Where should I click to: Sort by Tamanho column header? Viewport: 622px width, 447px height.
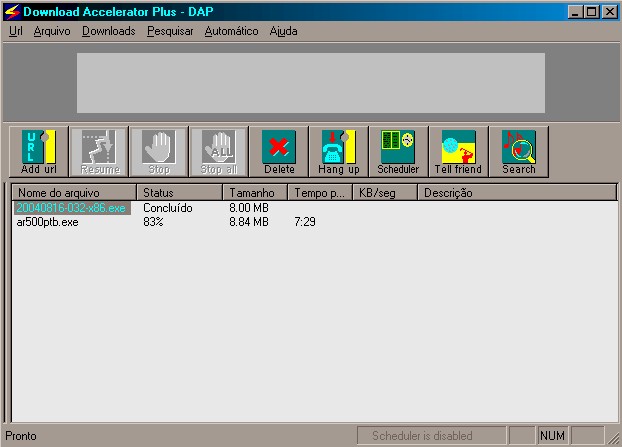point(255,193)
